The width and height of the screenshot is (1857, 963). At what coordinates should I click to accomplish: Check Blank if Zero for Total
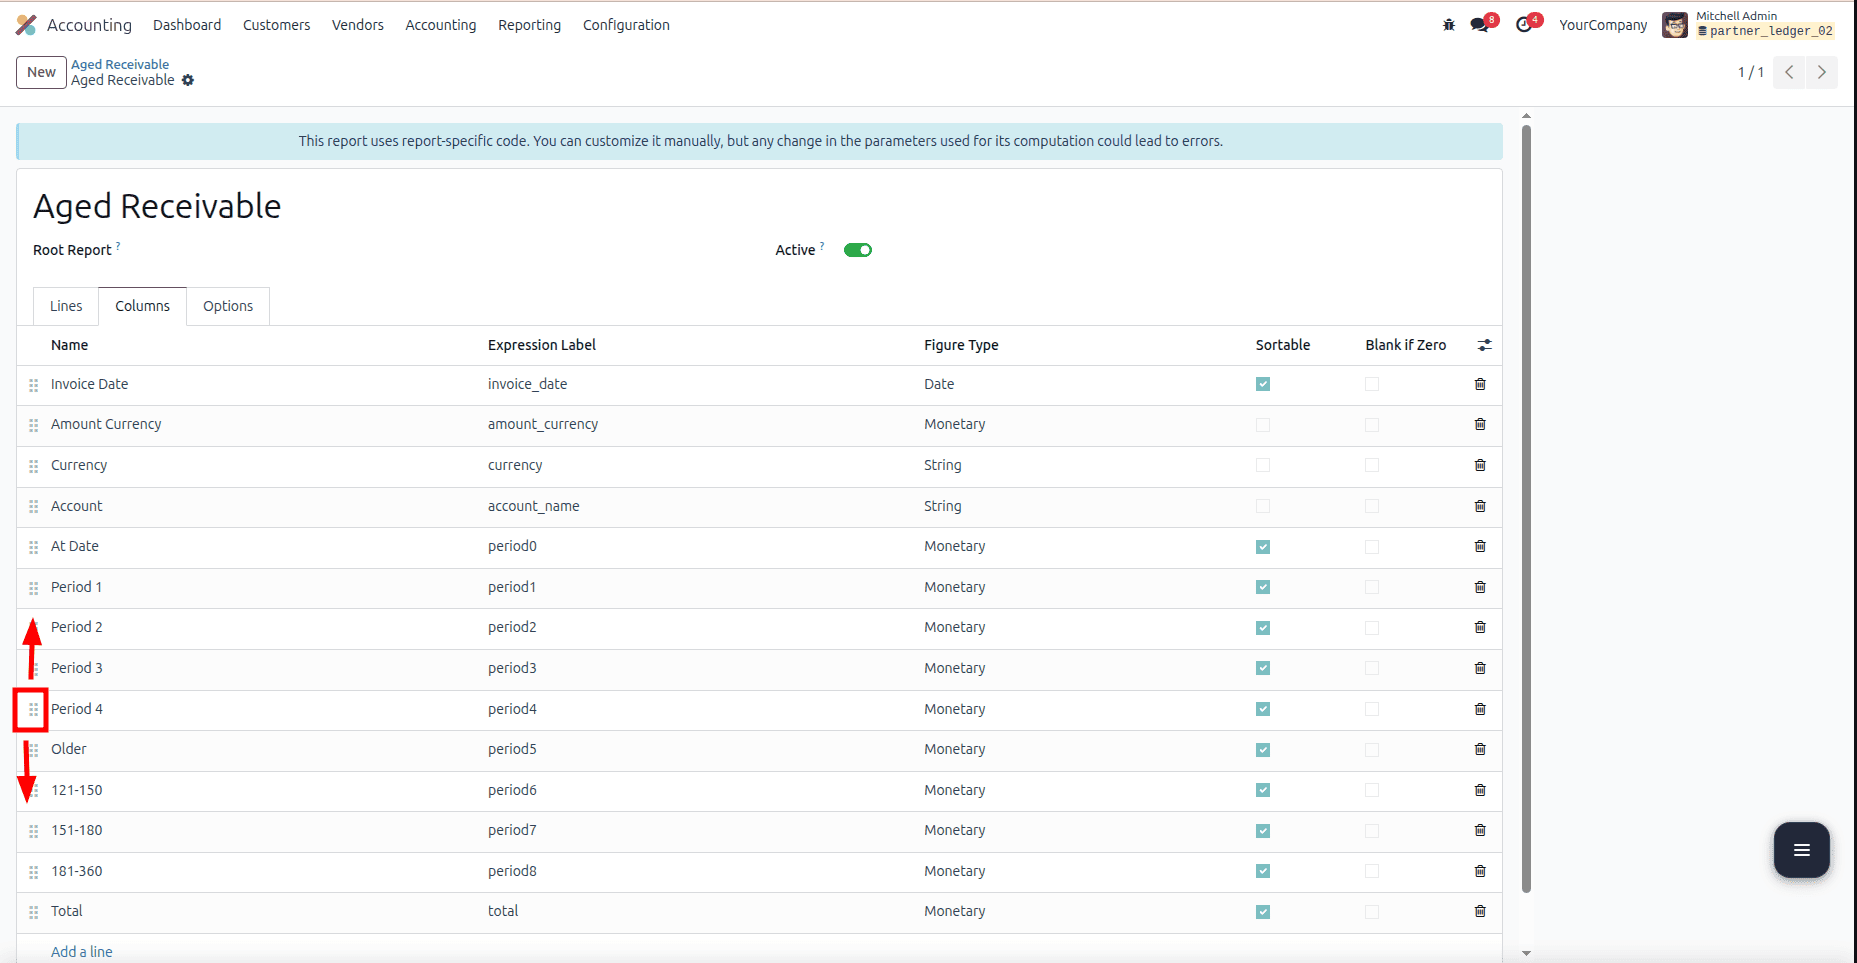pyautogui.click(x=1372, y=912)
